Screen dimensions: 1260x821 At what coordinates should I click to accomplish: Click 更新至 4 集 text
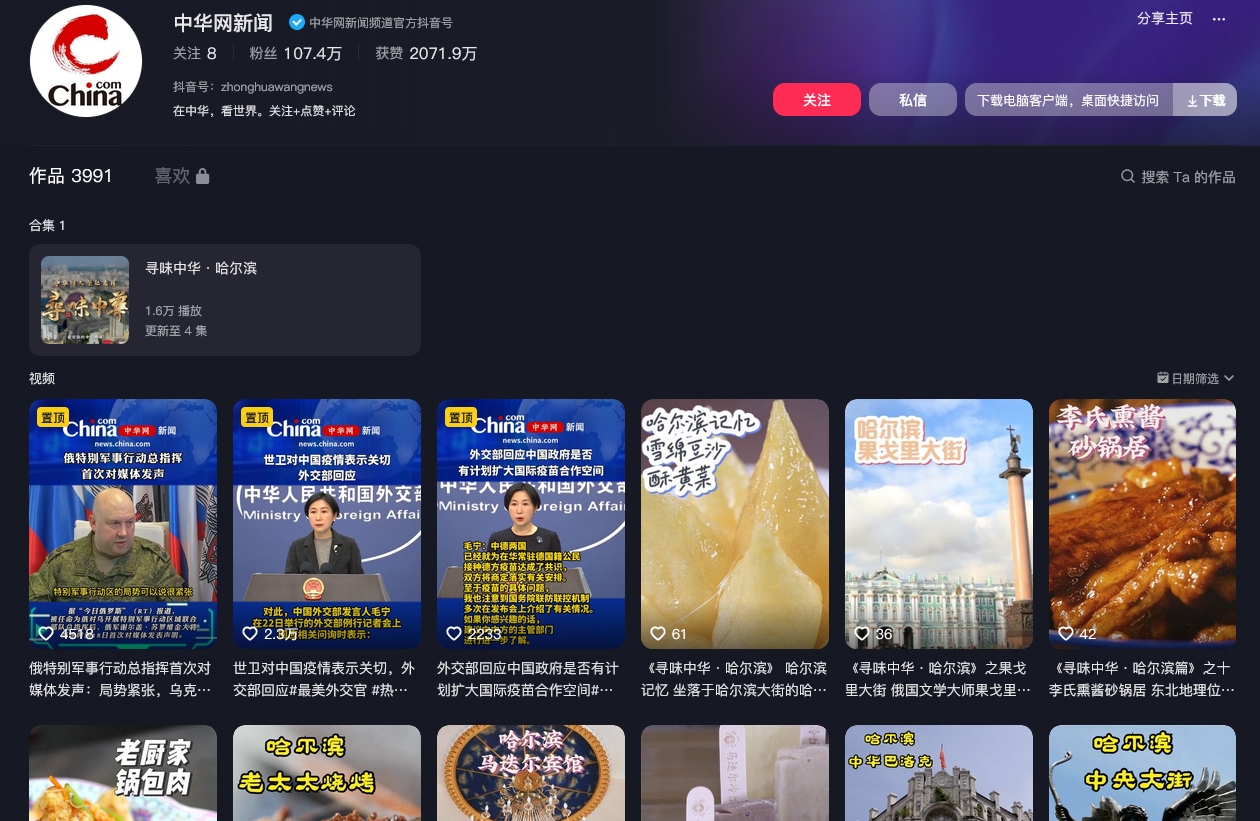(x=176, y=331)
